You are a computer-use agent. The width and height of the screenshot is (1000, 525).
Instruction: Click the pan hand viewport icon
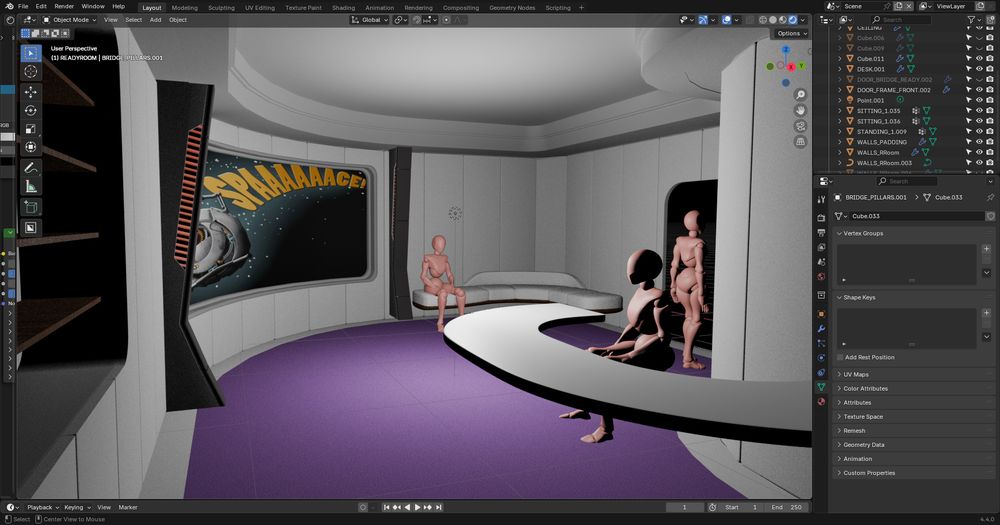[x=800, y=110]
